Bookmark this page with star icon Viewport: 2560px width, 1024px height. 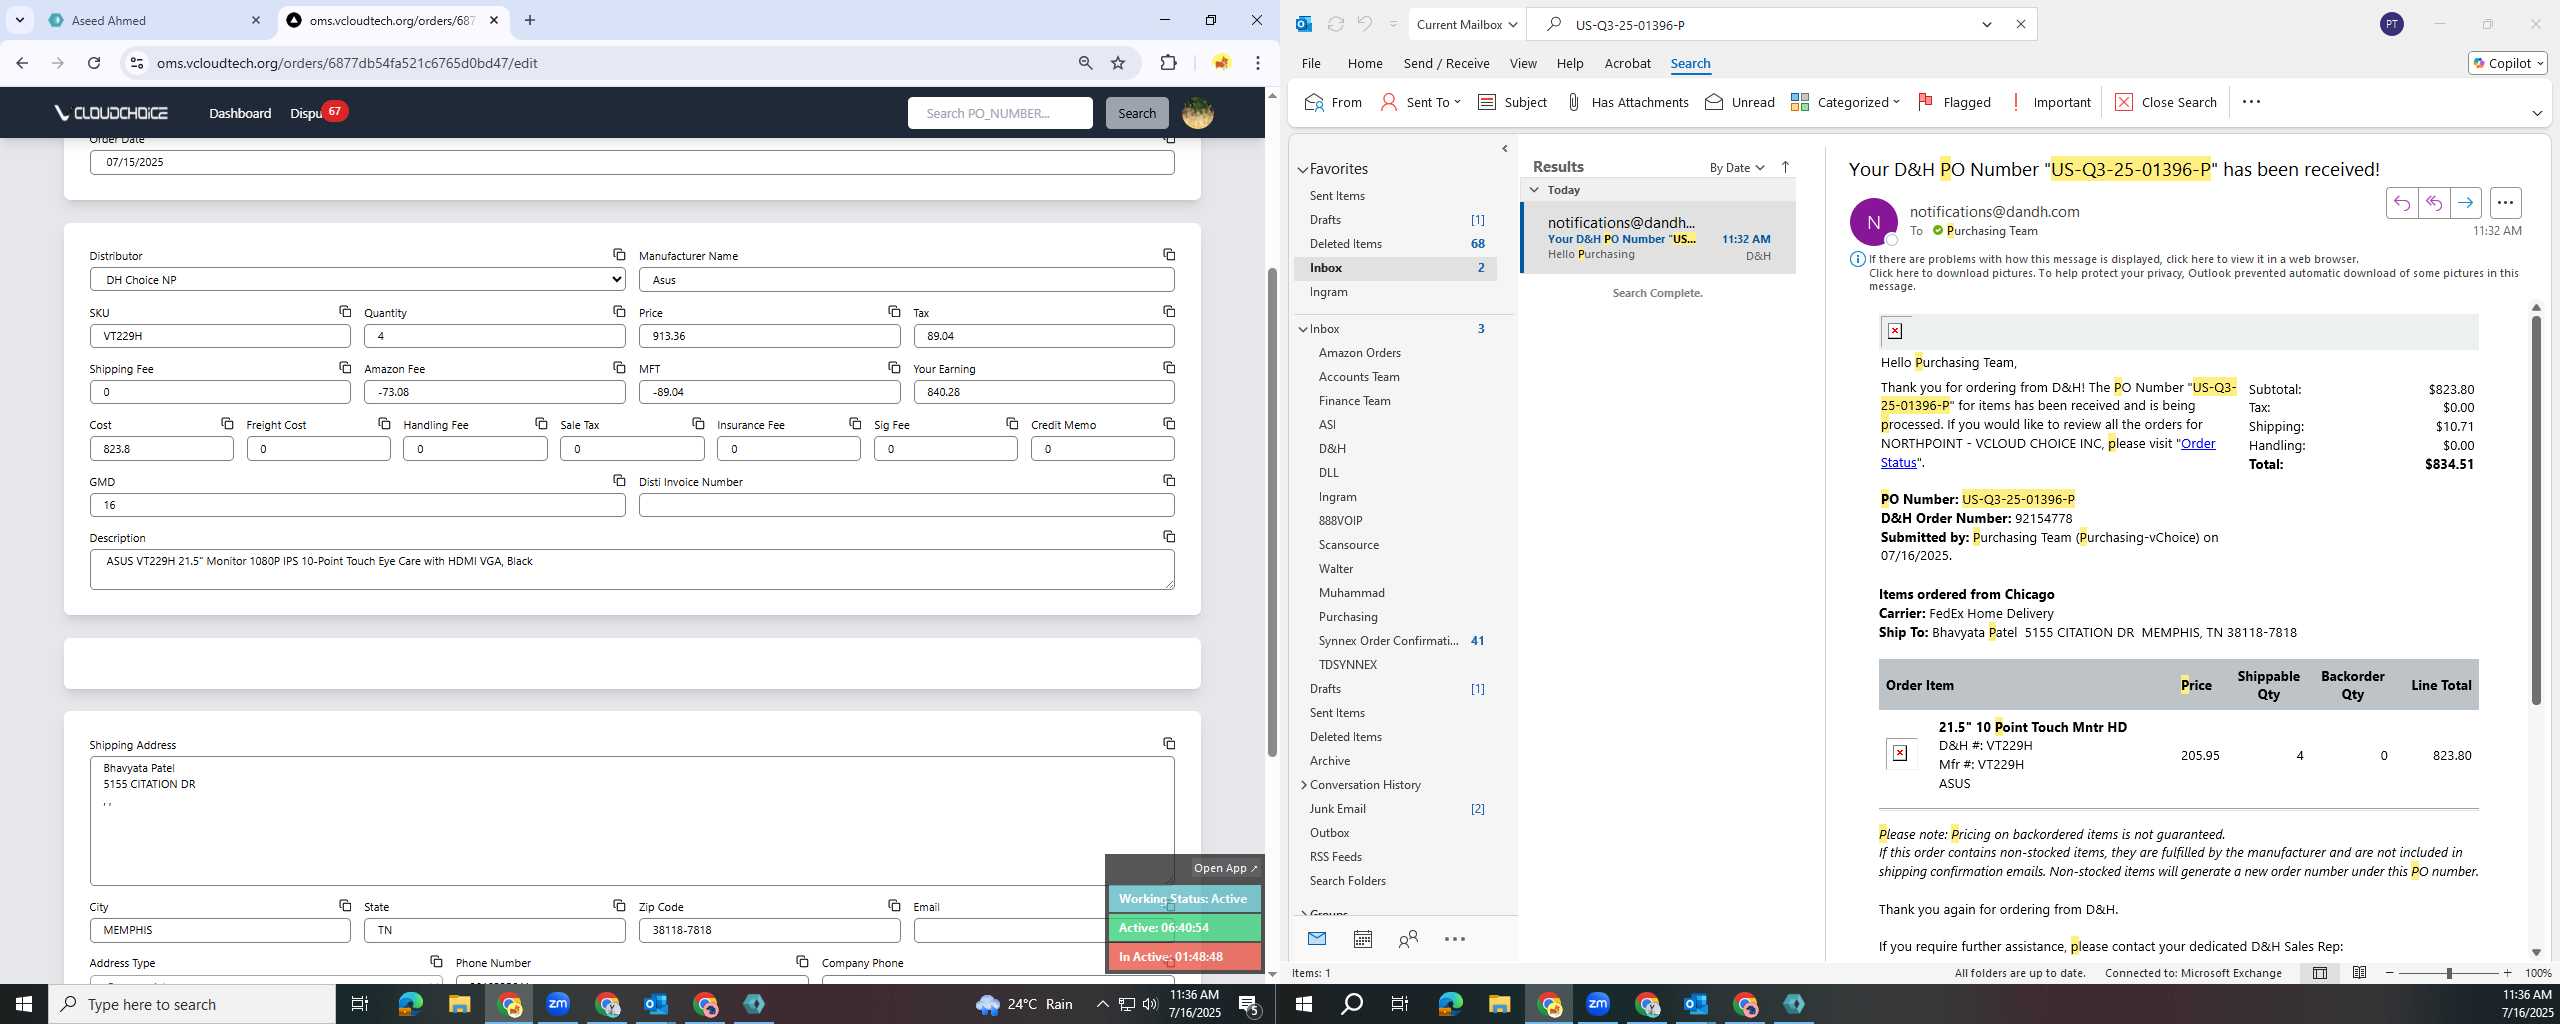coord(1118,63)
